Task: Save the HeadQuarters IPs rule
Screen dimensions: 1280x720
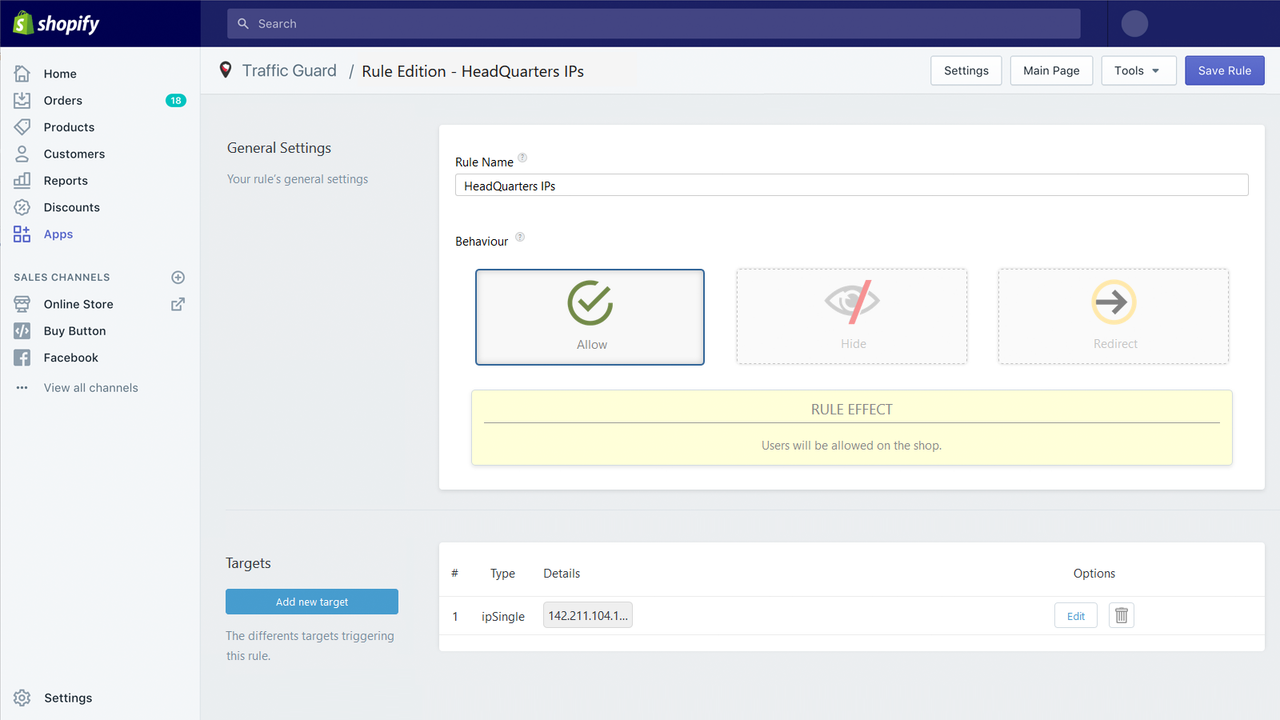Action: pyautogui.click(x=1224, y=70)
